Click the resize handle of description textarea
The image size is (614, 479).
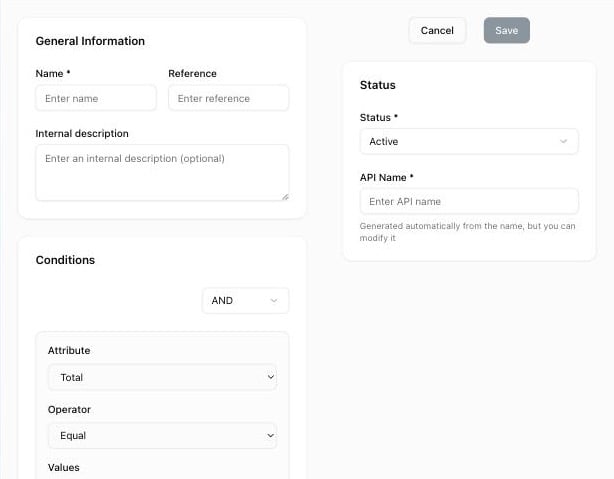[x=285, y=197]
